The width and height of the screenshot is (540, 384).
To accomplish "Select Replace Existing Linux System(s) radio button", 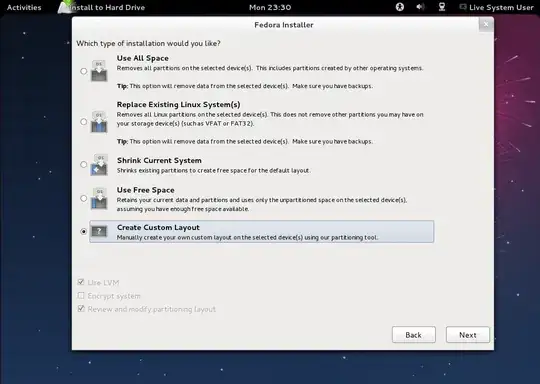I will 83,122.
